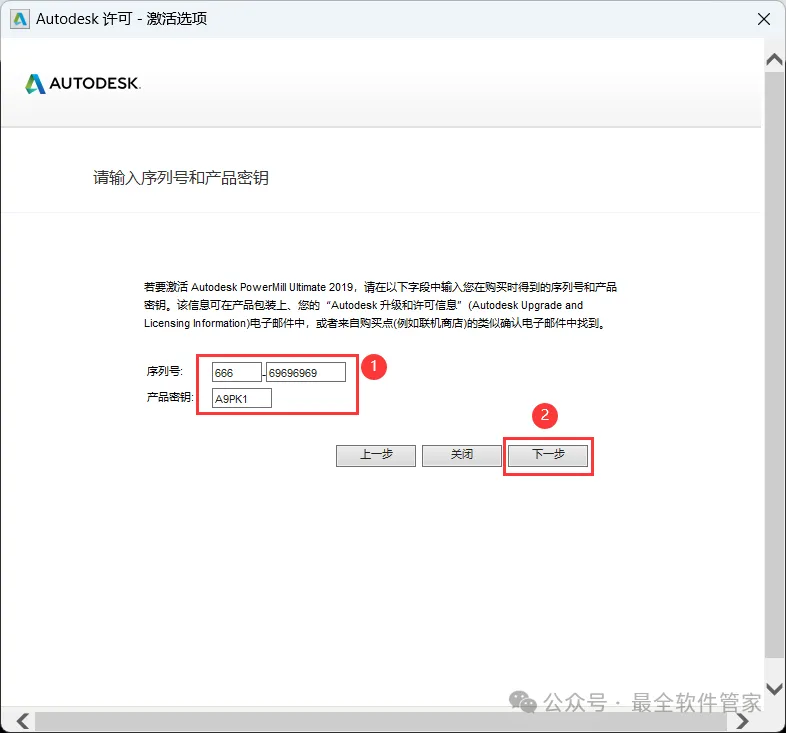This screenshot has height=733, width=786.
Task: Click the Autodesk logo in header
Action: 83,84
